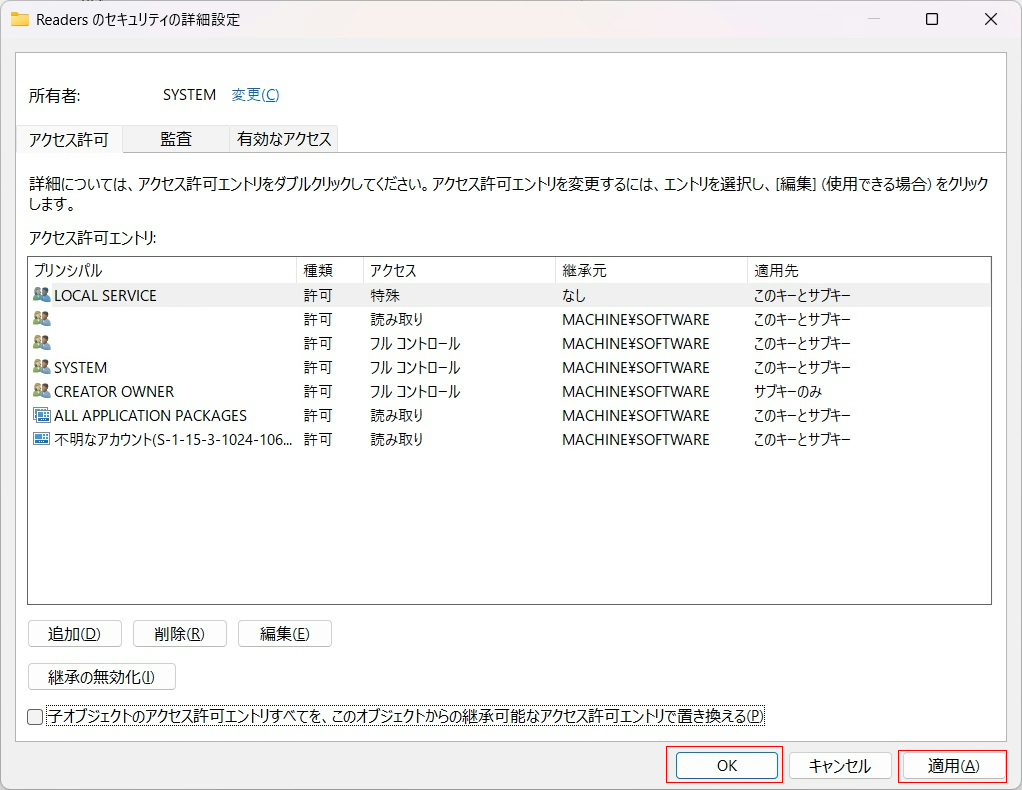
Task: Sort by the プリンシパル column header
Action: tap(162, 271)
